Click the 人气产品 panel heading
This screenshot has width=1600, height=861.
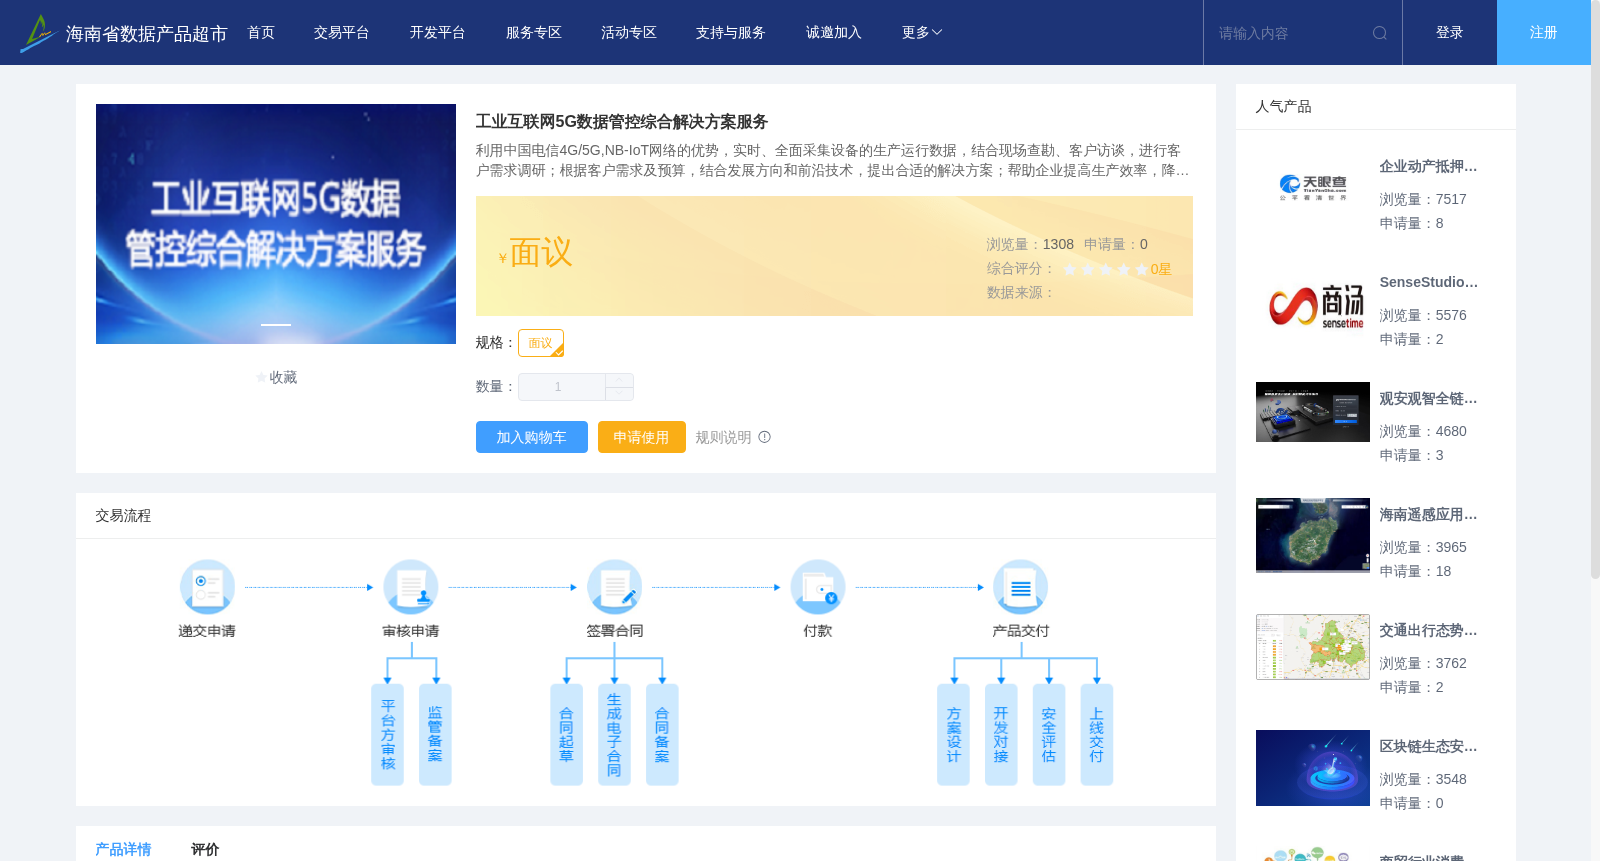[1283, 107]
